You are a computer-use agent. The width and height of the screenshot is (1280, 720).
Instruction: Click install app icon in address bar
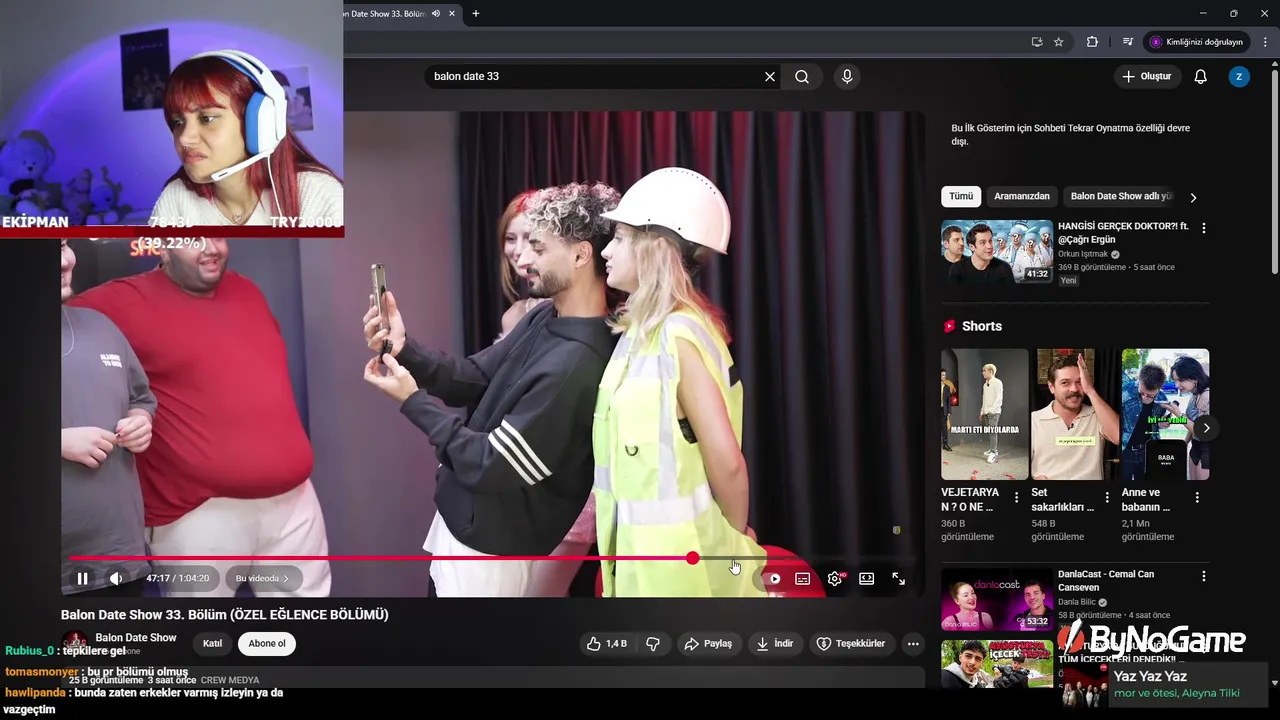1037,42
